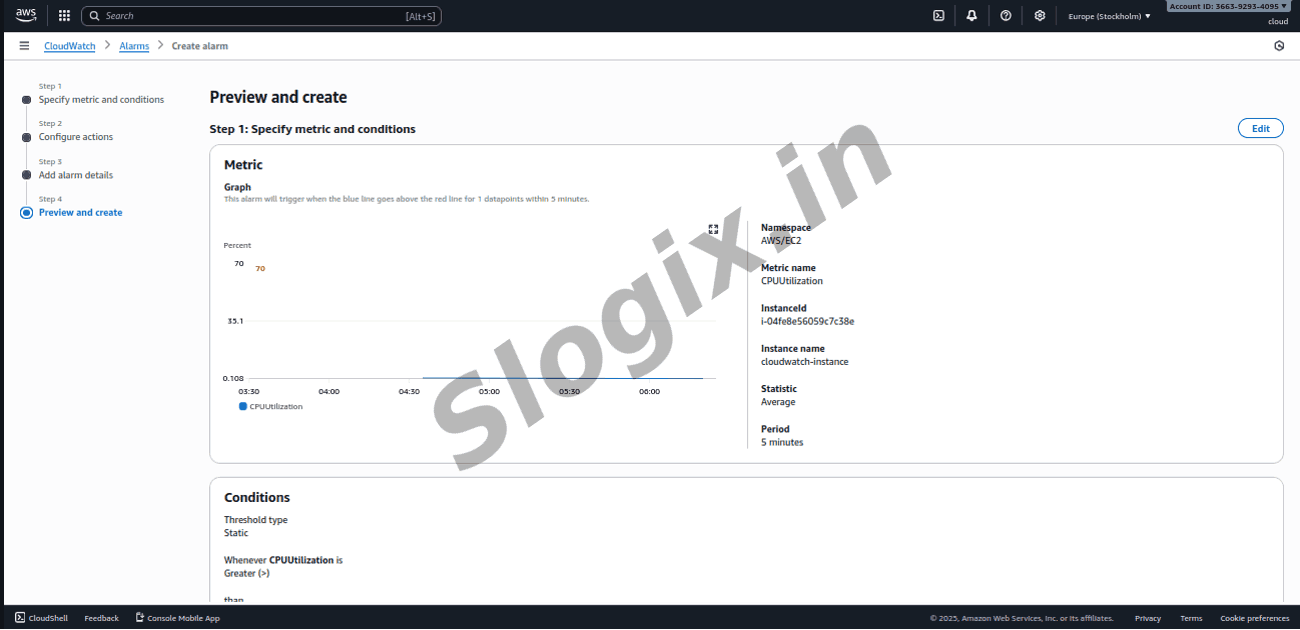The width and height of the screenshot is (1300, 630).
Task: Open the Account ID dropdown menu
Action: (x=1228, y=6)
